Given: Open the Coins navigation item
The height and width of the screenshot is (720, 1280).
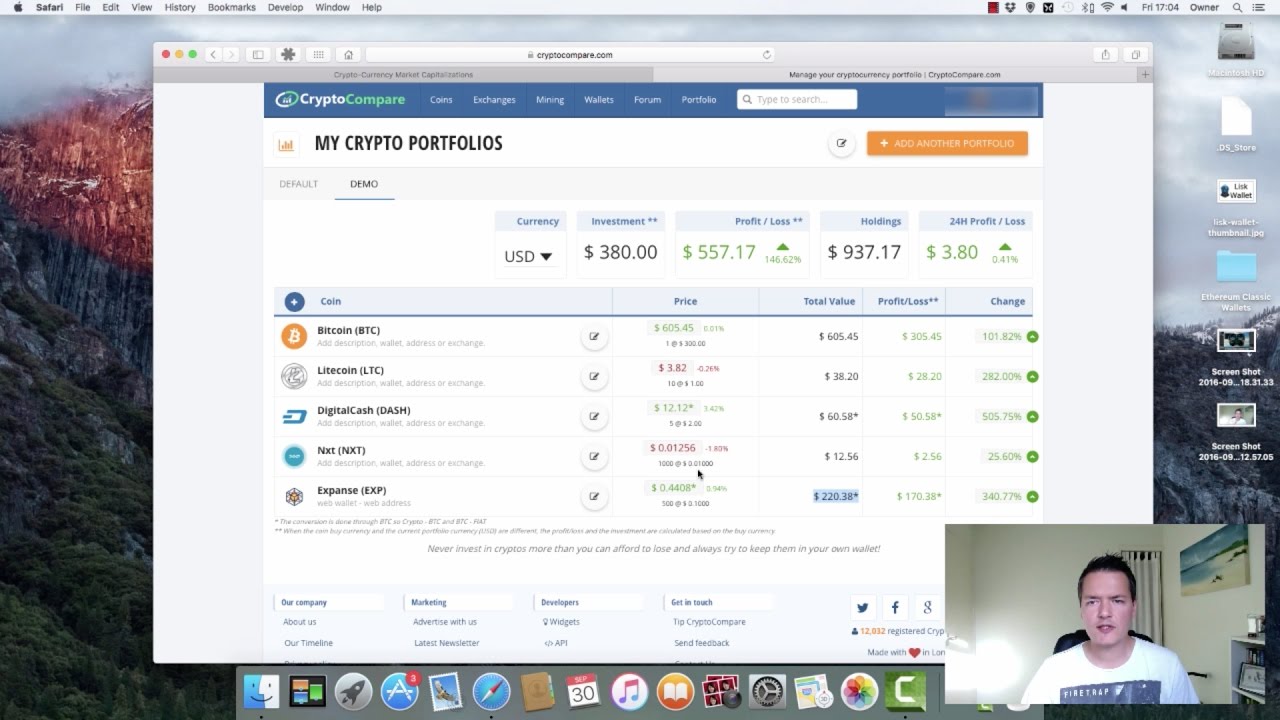Looking at the screenshot, I should (441, 100).
